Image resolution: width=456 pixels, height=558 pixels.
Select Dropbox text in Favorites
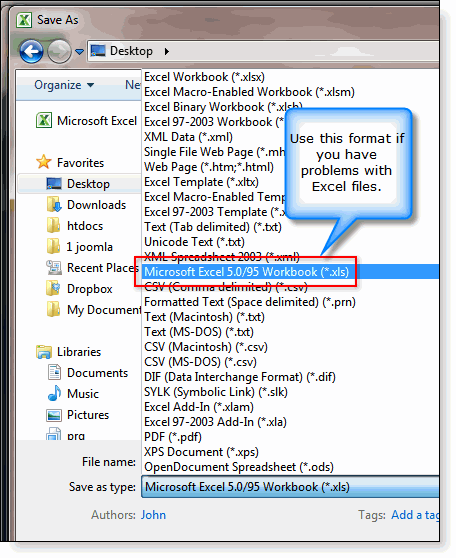pos(90,289)
